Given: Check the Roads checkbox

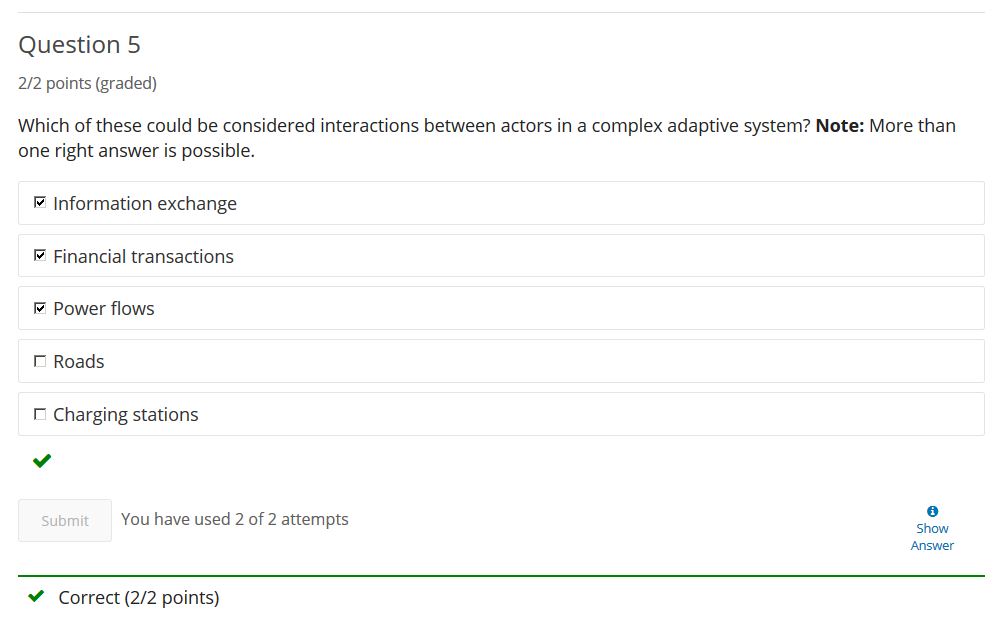Looking at the screenshot, I should [40, 361].
